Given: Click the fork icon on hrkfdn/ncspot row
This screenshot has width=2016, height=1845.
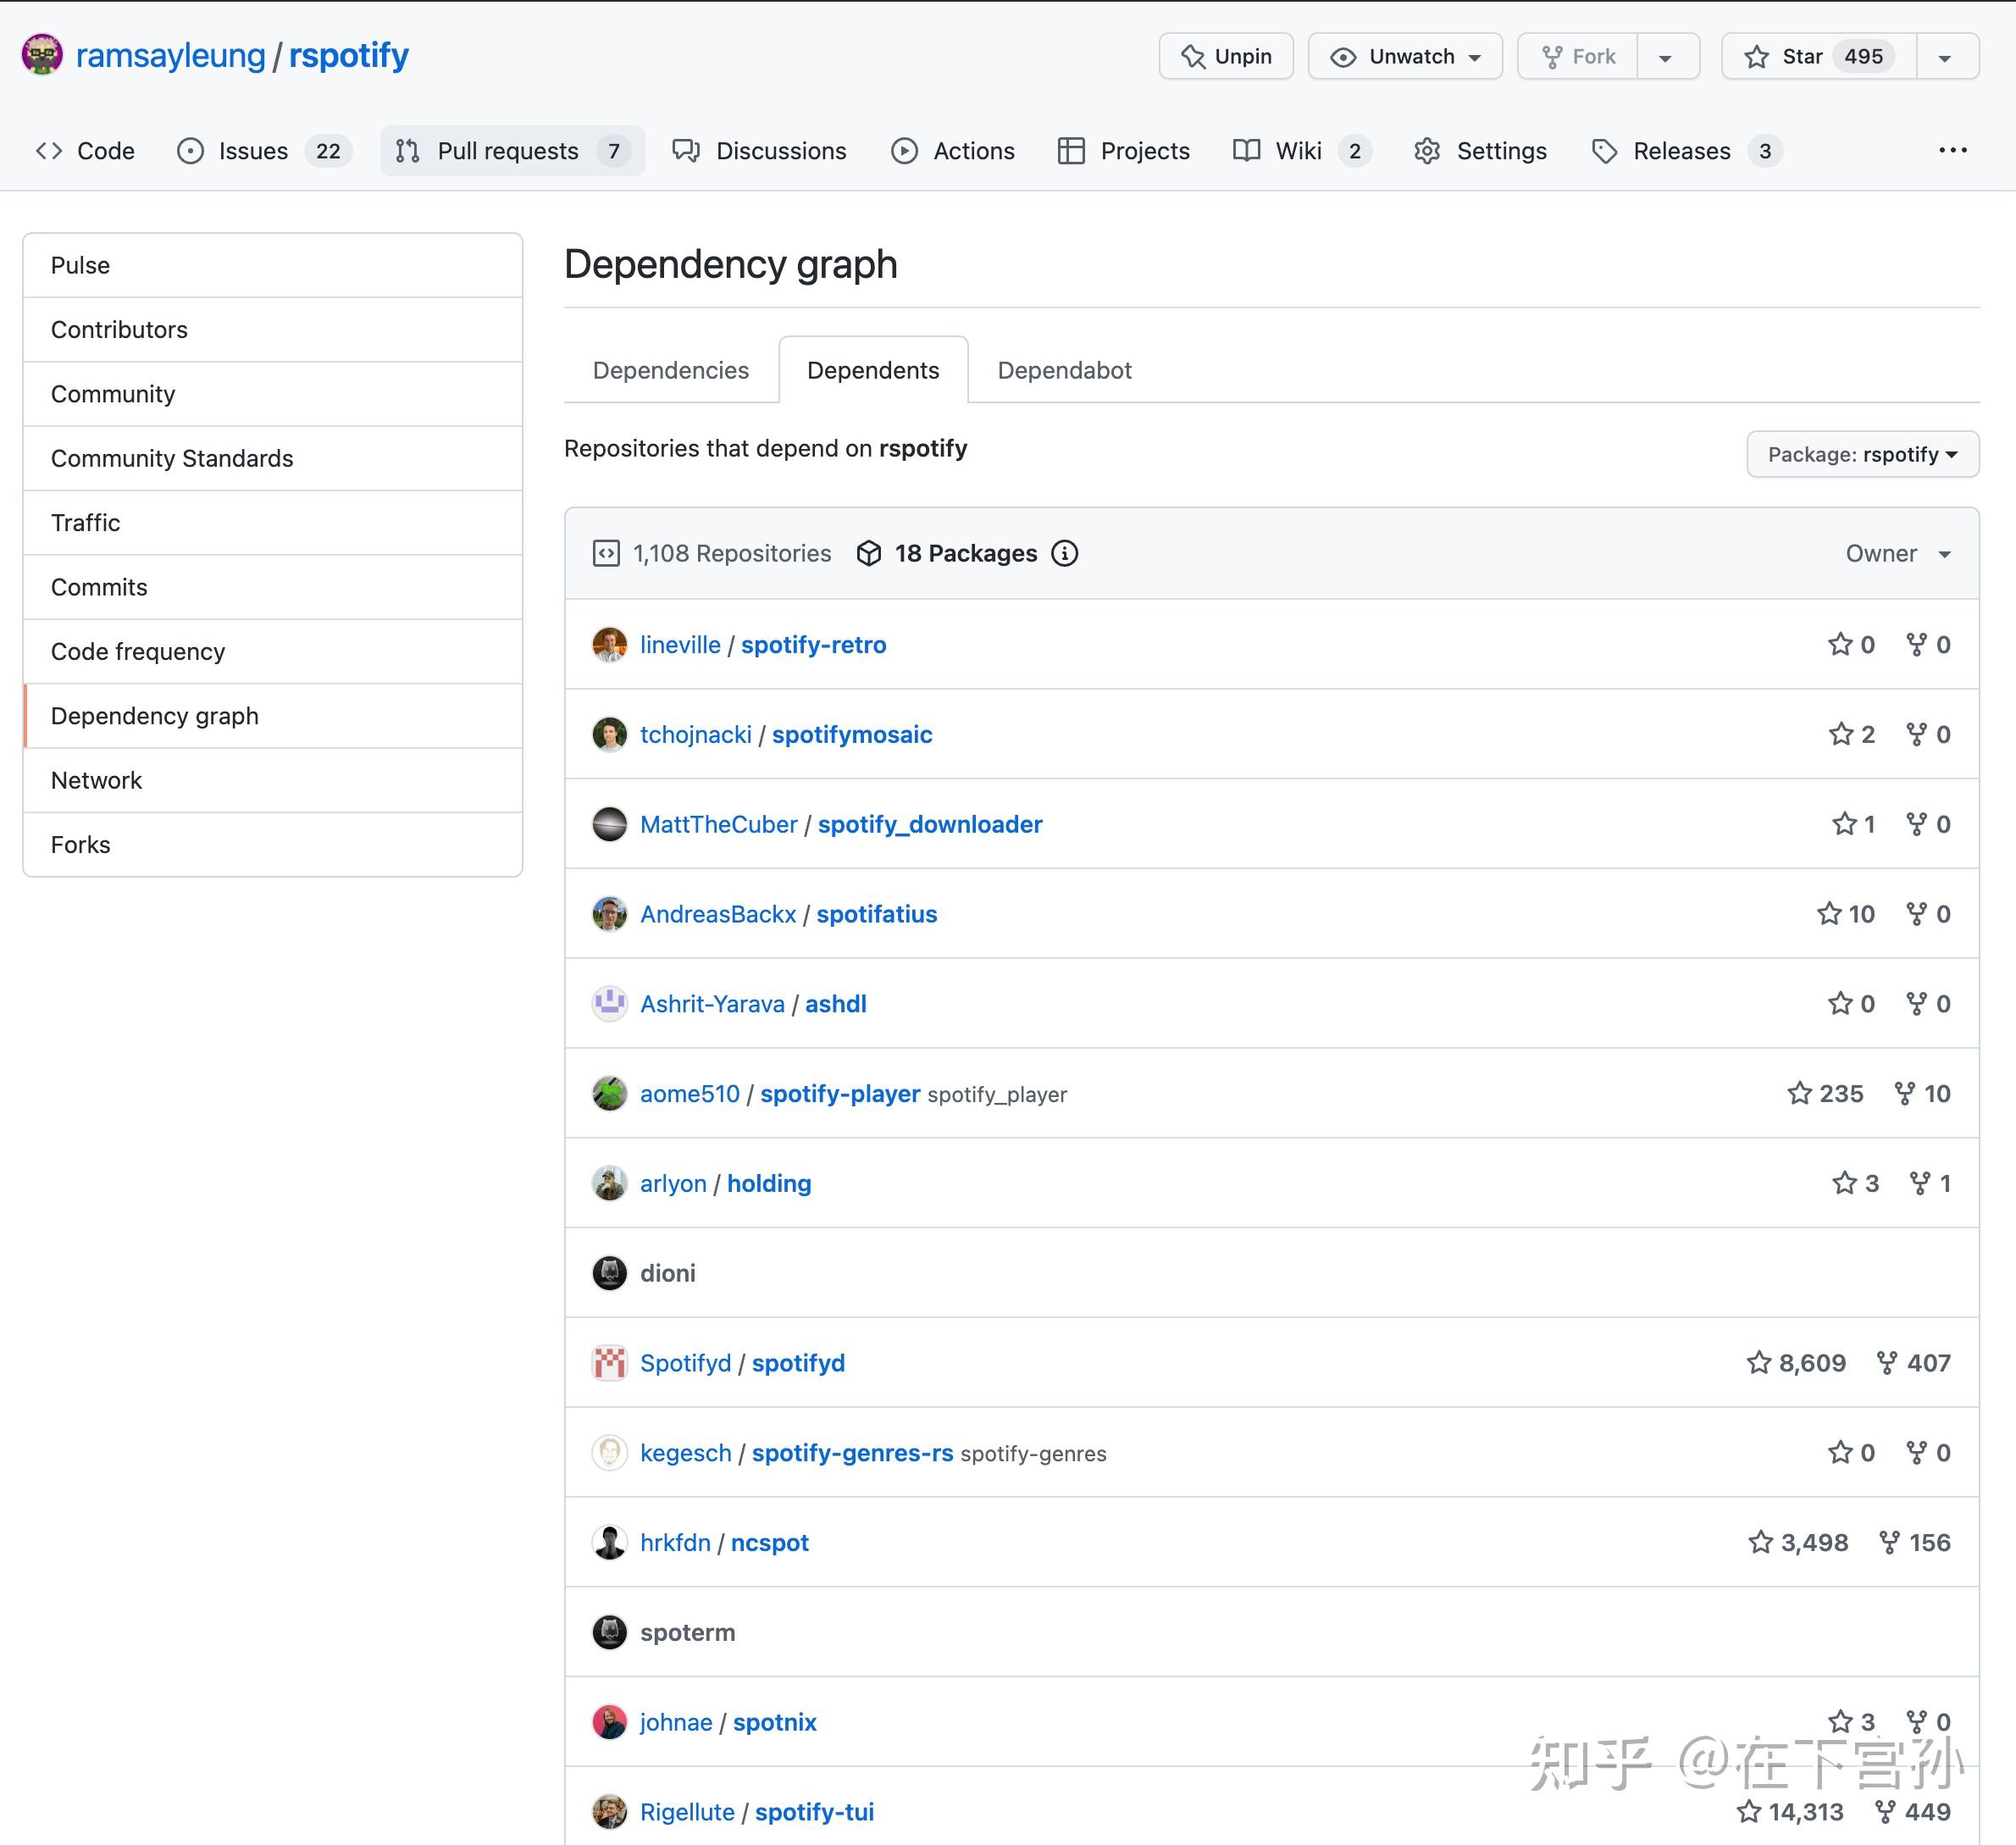Looking at the screenshot, I should pos(1889,1542).
